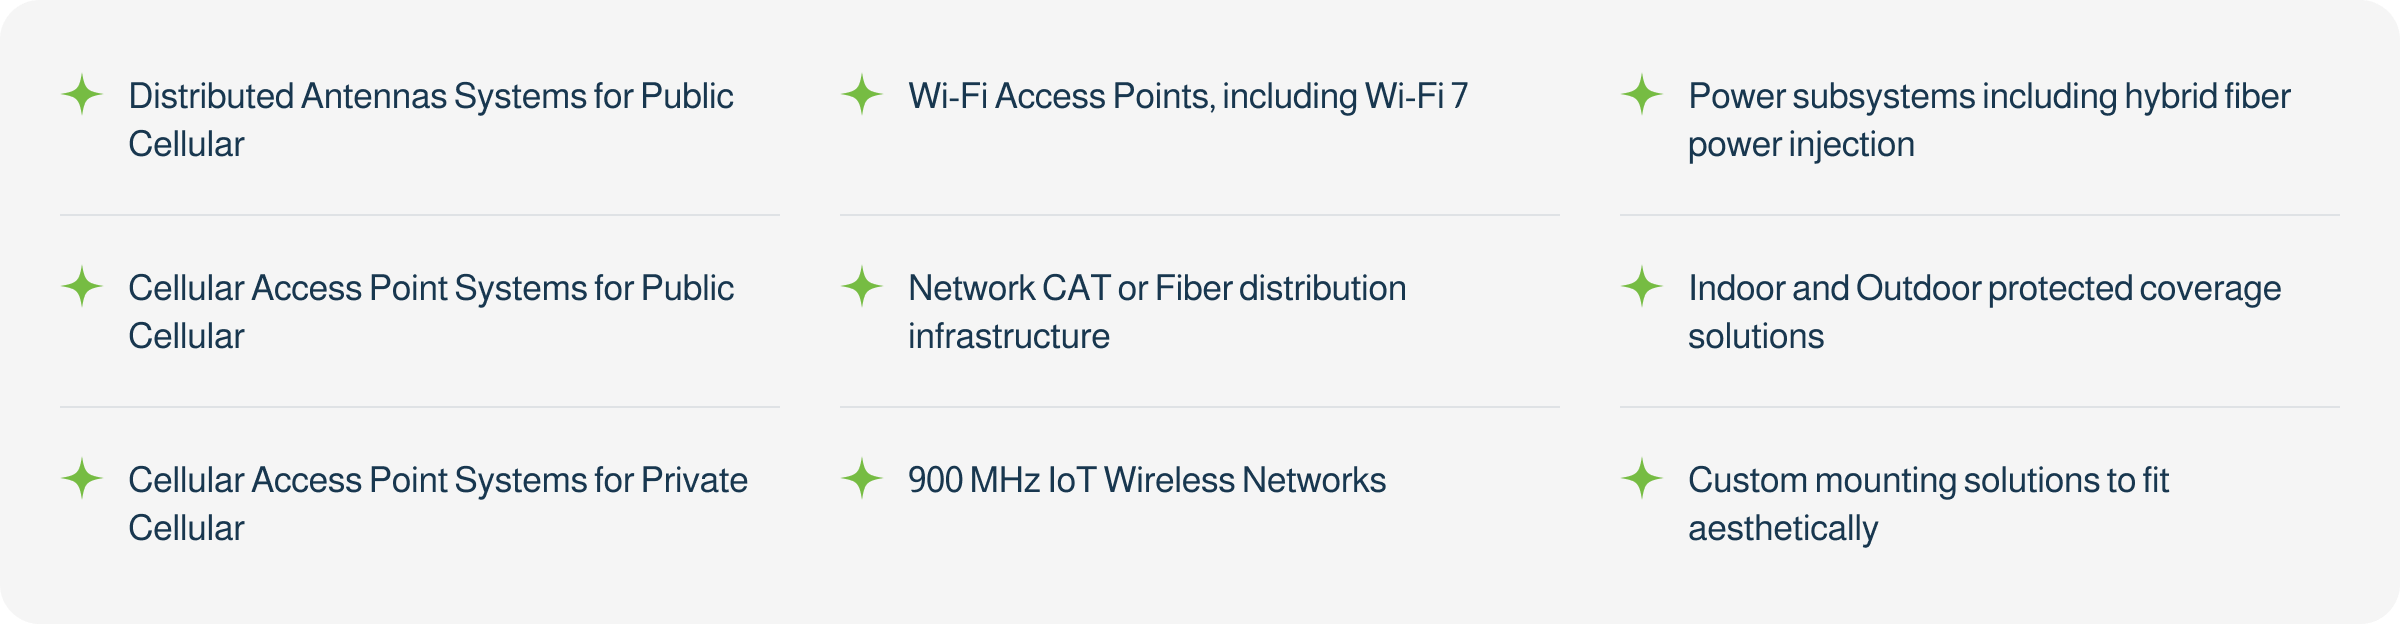The width and height of the screenshot is (2400, 624).
Task: Click star icon beside Indoor and Outdoor coverage
Action: [1642, 287]
